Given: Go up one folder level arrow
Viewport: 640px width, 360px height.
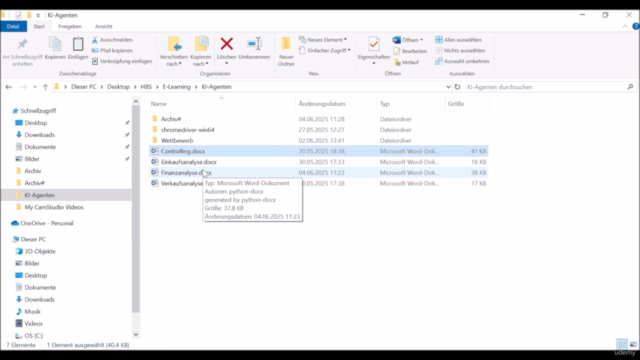Looking at the screenshot, I should pos(45,87).
